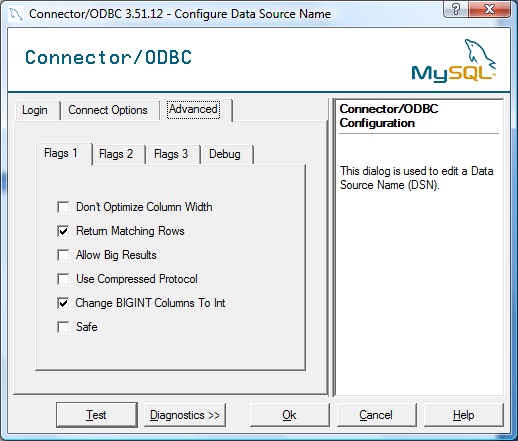518x441 pixels.
Task: Select the Advanced tab
Action: [x=197, y=110]
